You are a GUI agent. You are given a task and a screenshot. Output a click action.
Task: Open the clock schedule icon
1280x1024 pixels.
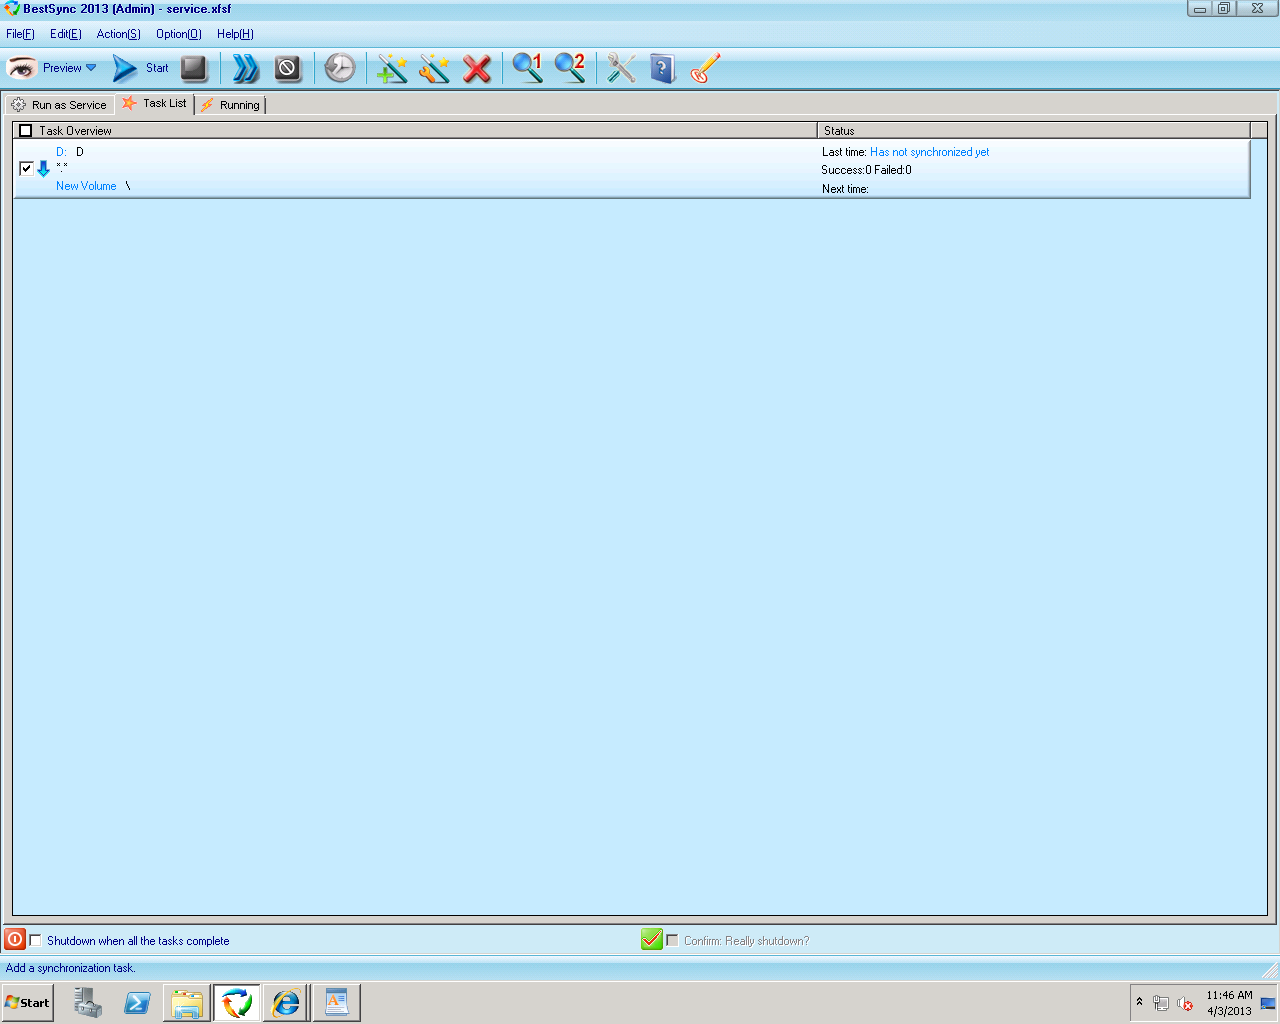pos(340,68)
